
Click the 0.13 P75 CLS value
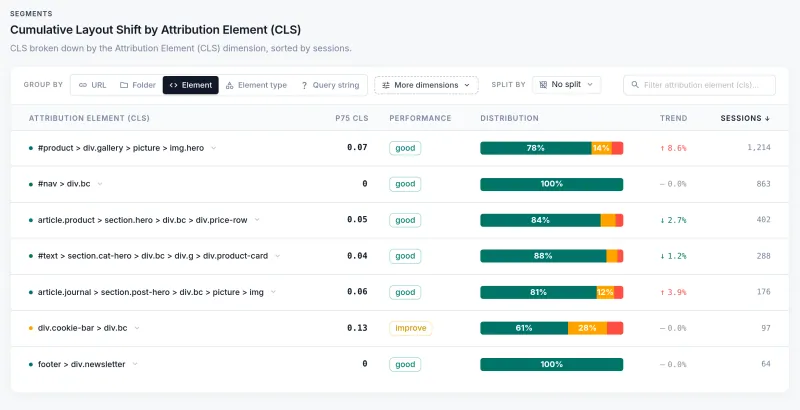pos(357,328)
